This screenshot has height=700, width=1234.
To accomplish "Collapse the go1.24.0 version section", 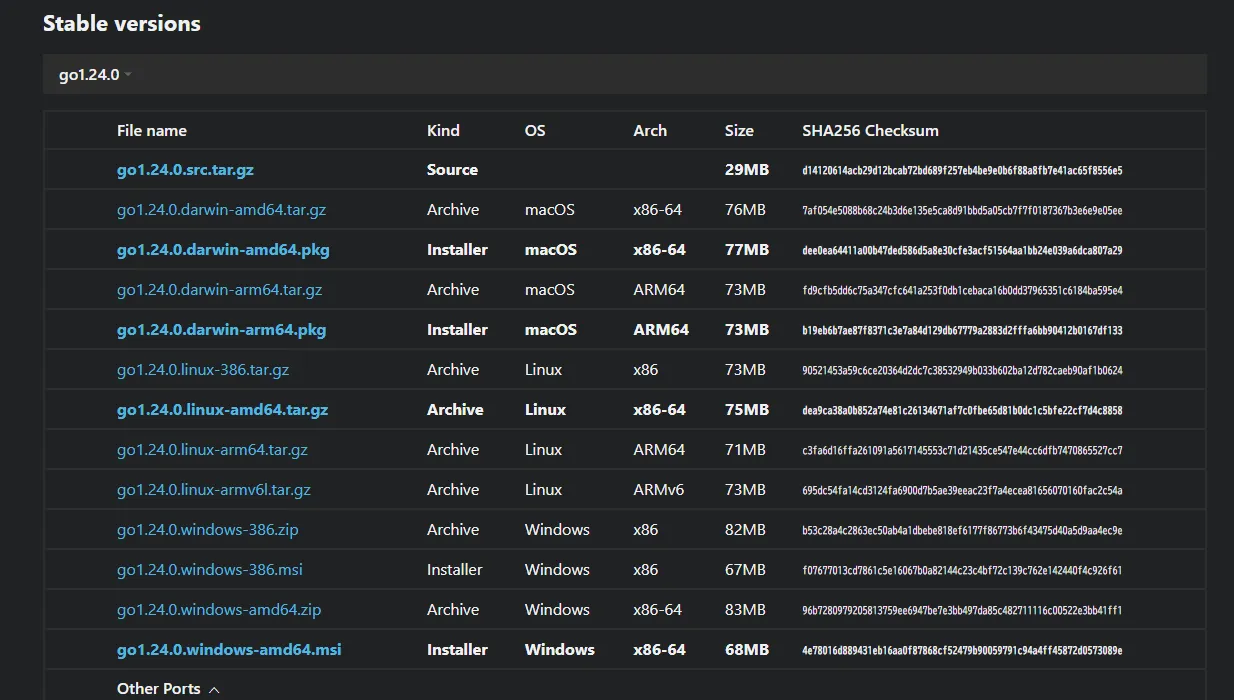I will pyautogui.click(x=89, y=75).
